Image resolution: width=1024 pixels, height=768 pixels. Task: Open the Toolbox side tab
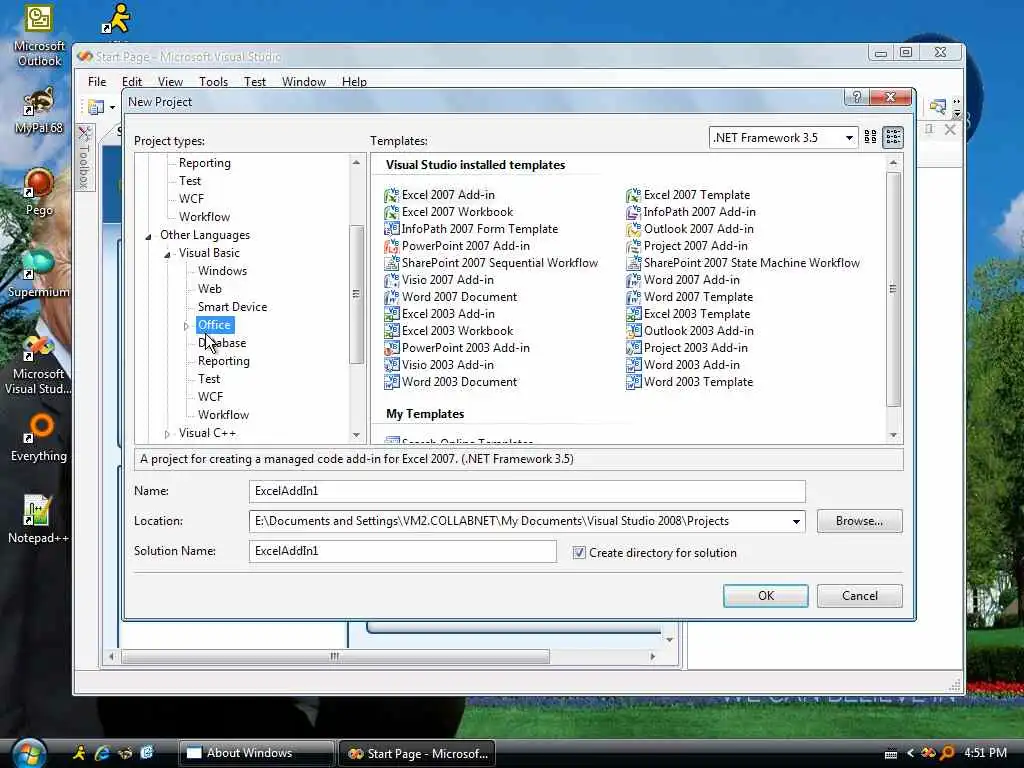pos(84,158)
